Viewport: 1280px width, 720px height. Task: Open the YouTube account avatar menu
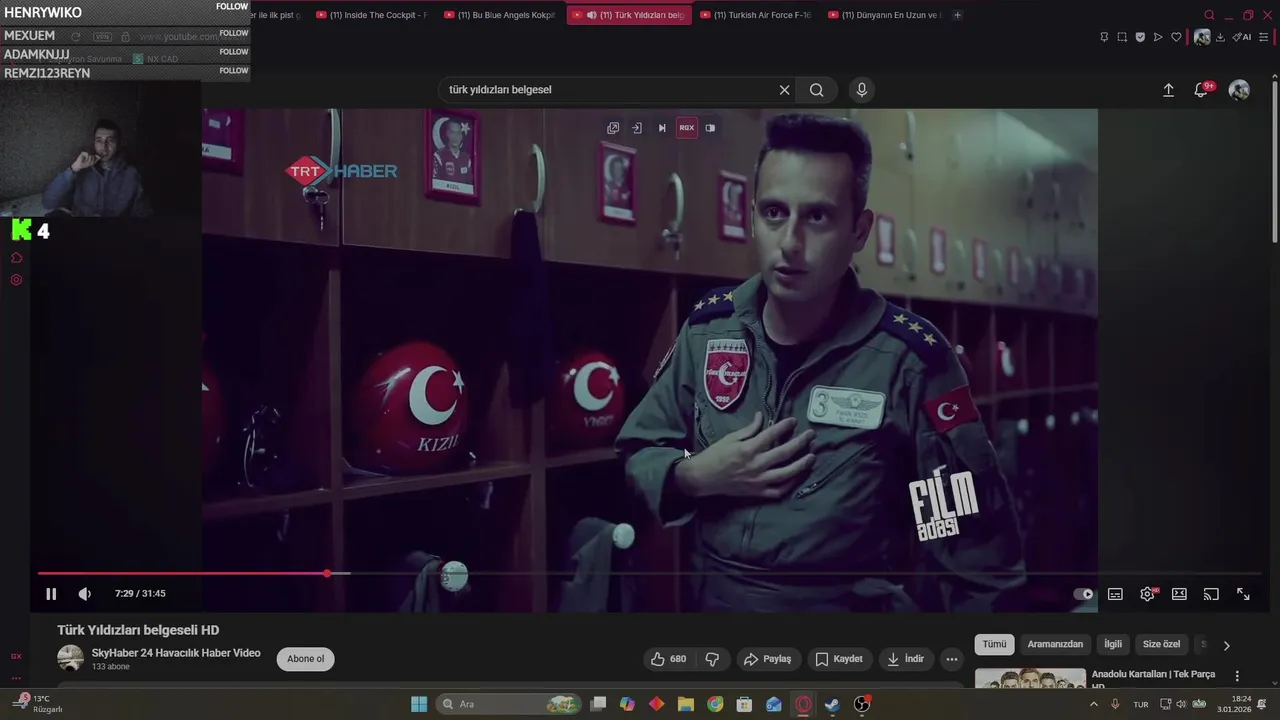click(x=1239, y=90)
